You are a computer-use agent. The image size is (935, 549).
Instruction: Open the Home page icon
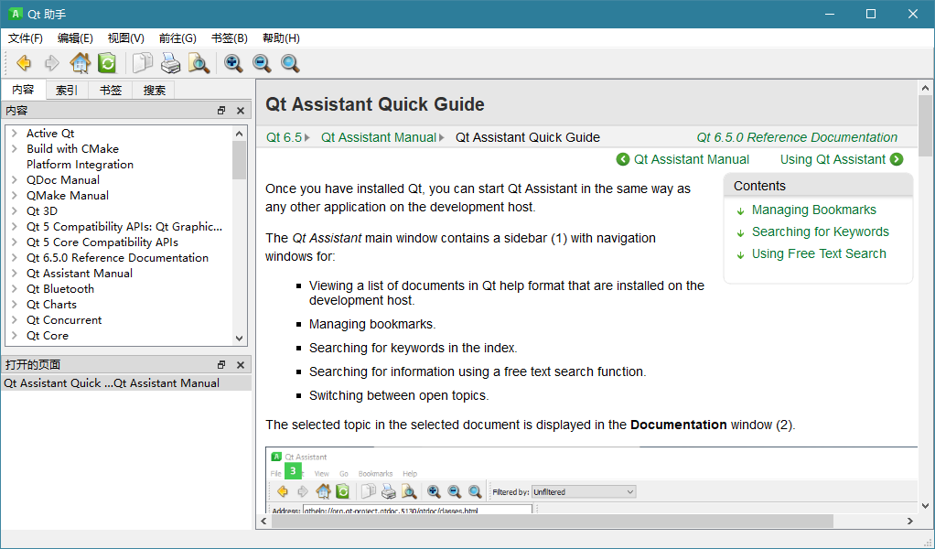click(80, 63)
